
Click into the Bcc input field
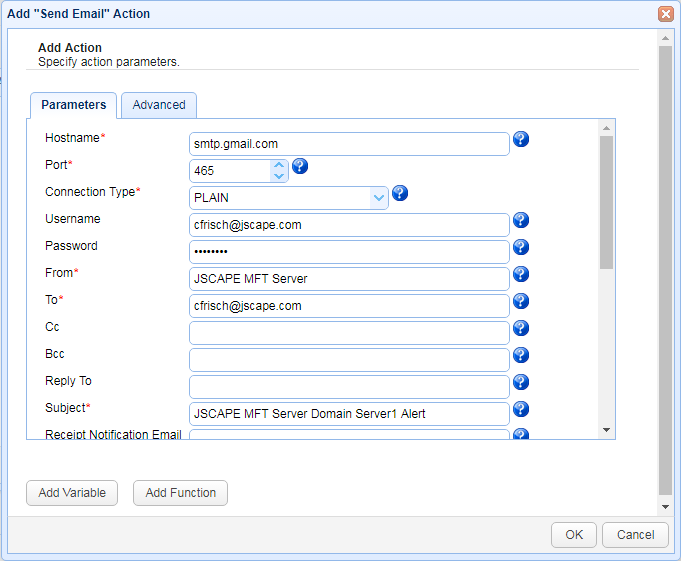click(x=349, y=360)
